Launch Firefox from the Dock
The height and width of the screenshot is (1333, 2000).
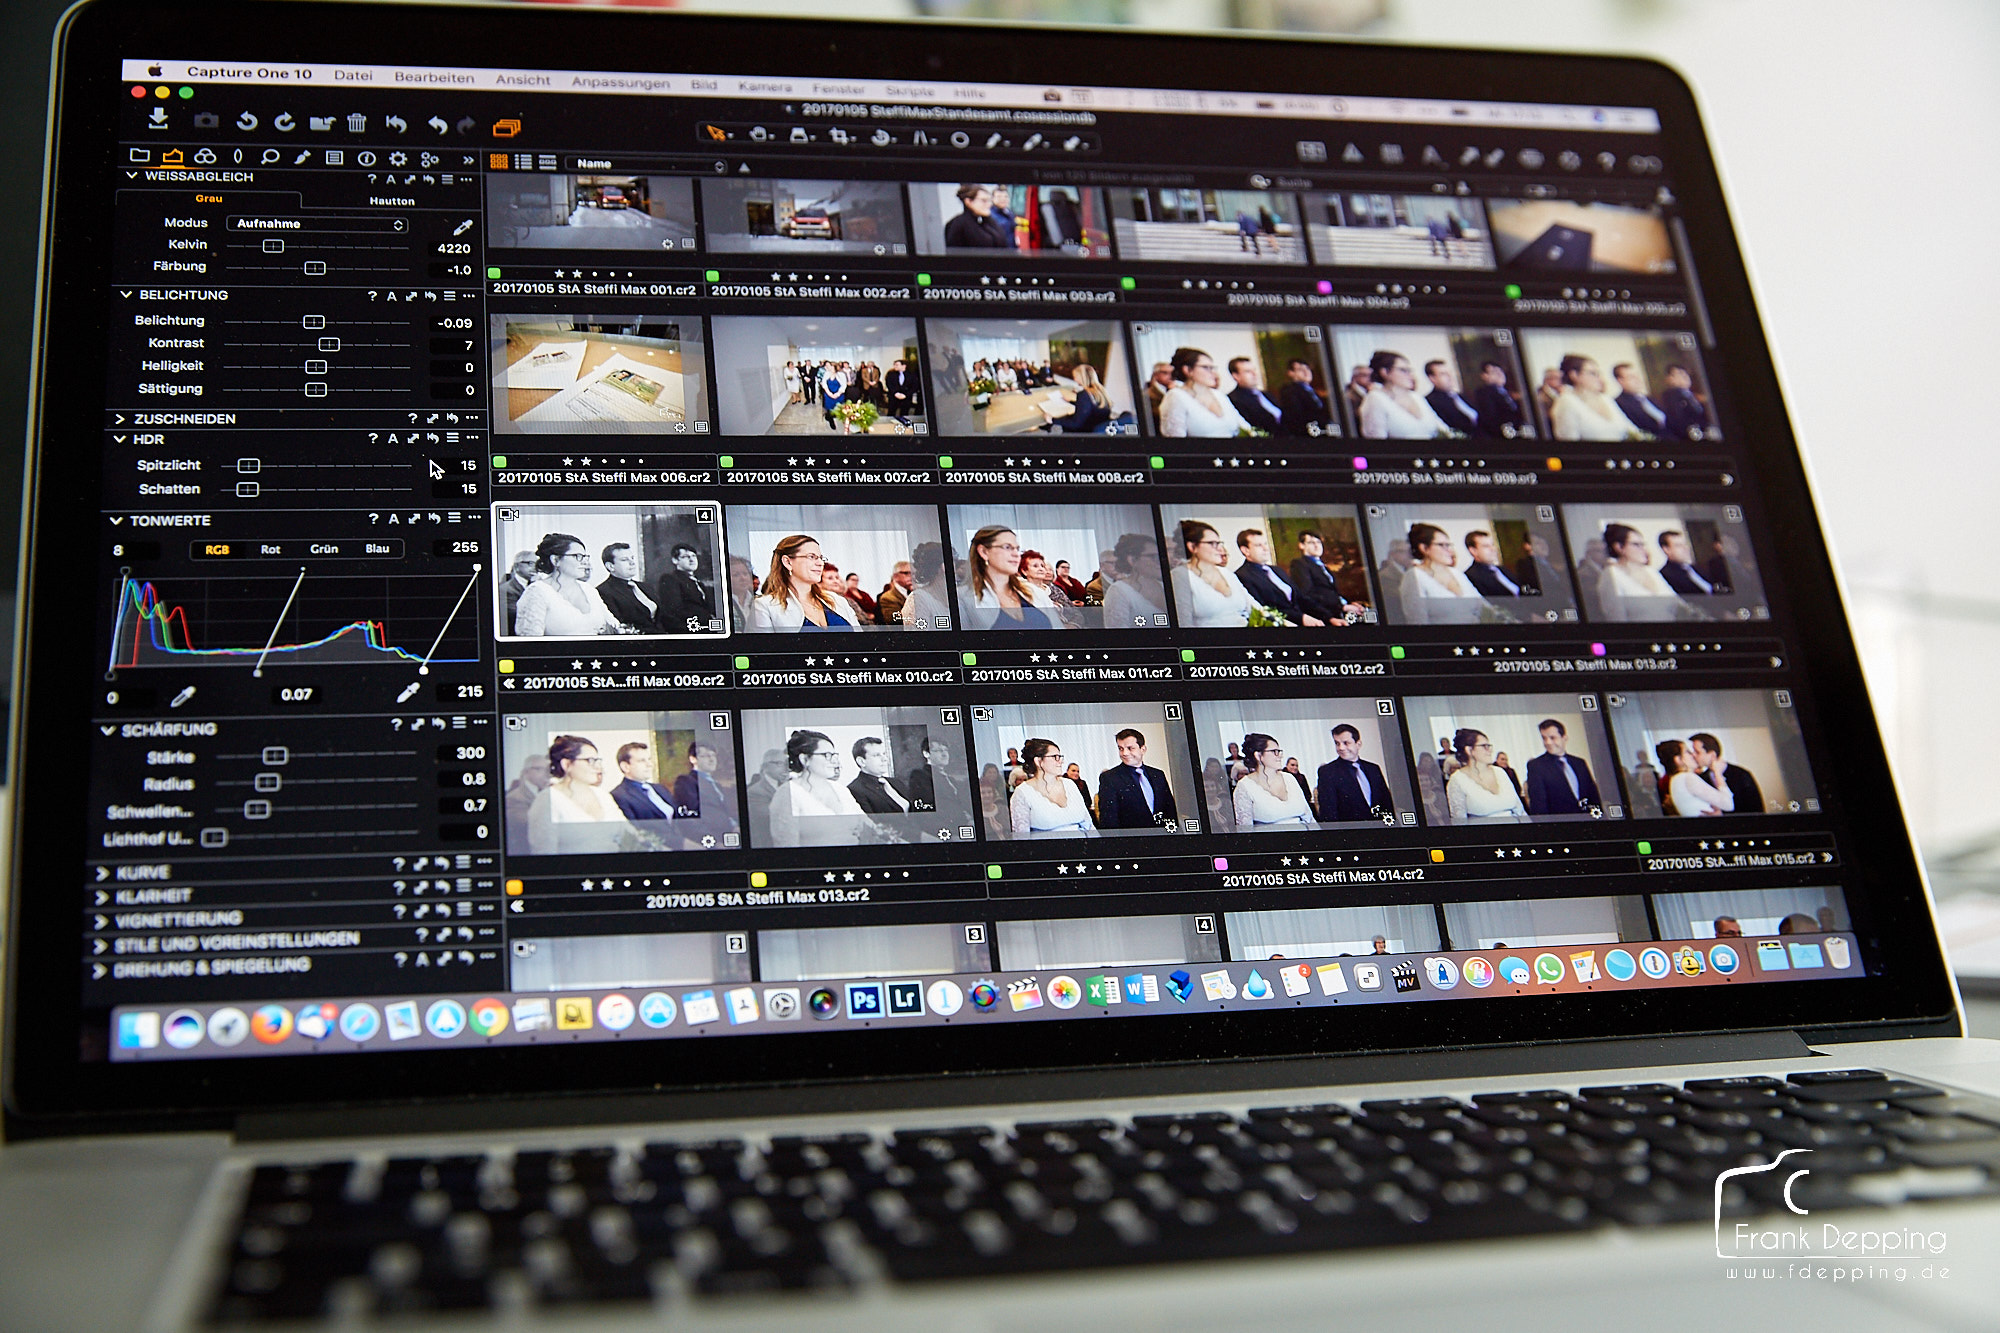click(x=271, y=1025)
